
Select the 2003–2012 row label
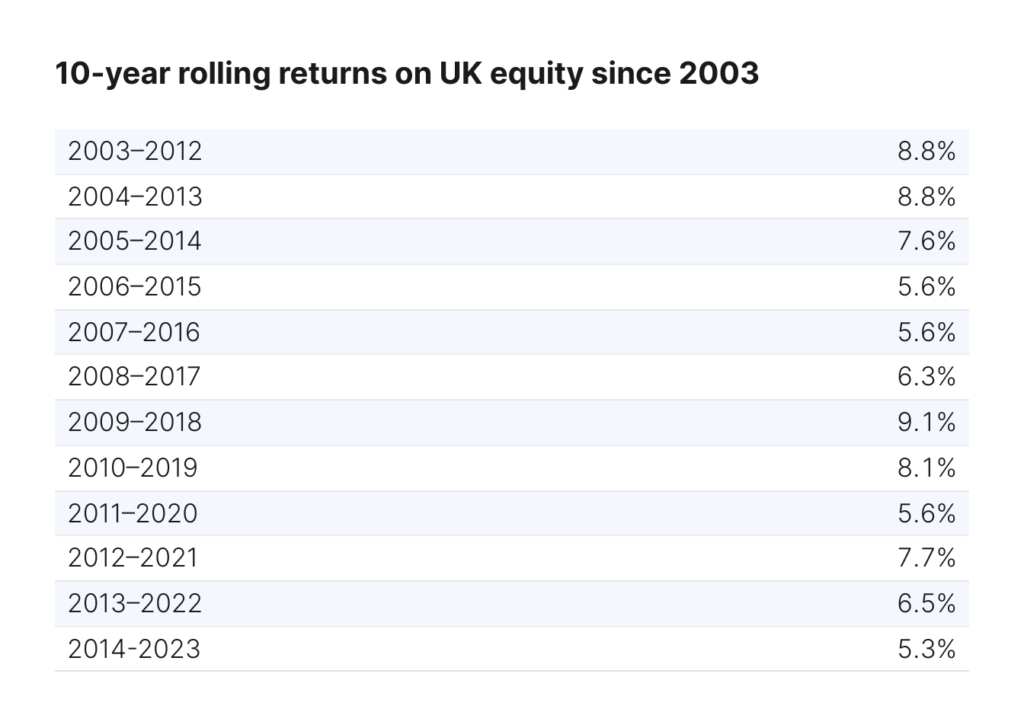tap(135, 151)
